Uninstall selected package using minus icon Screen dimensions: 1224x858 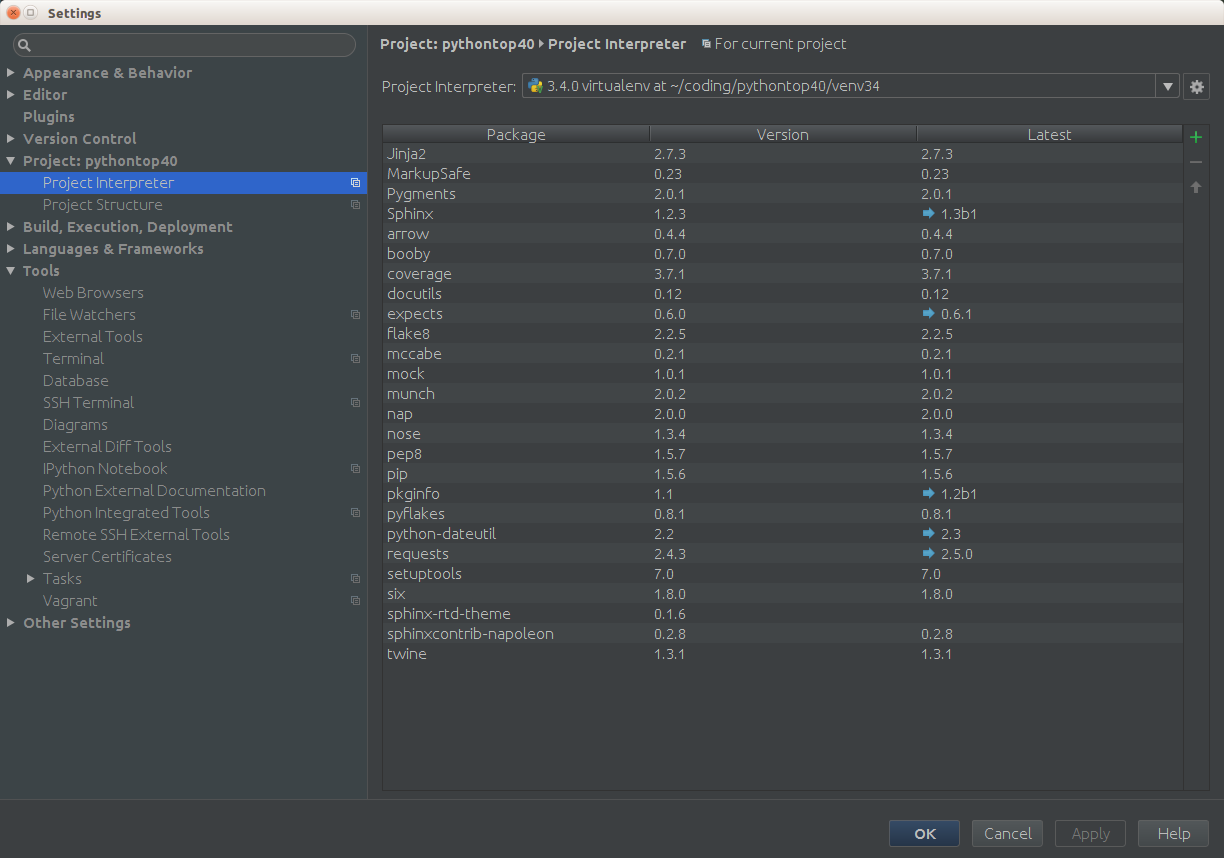point(1196,161)
